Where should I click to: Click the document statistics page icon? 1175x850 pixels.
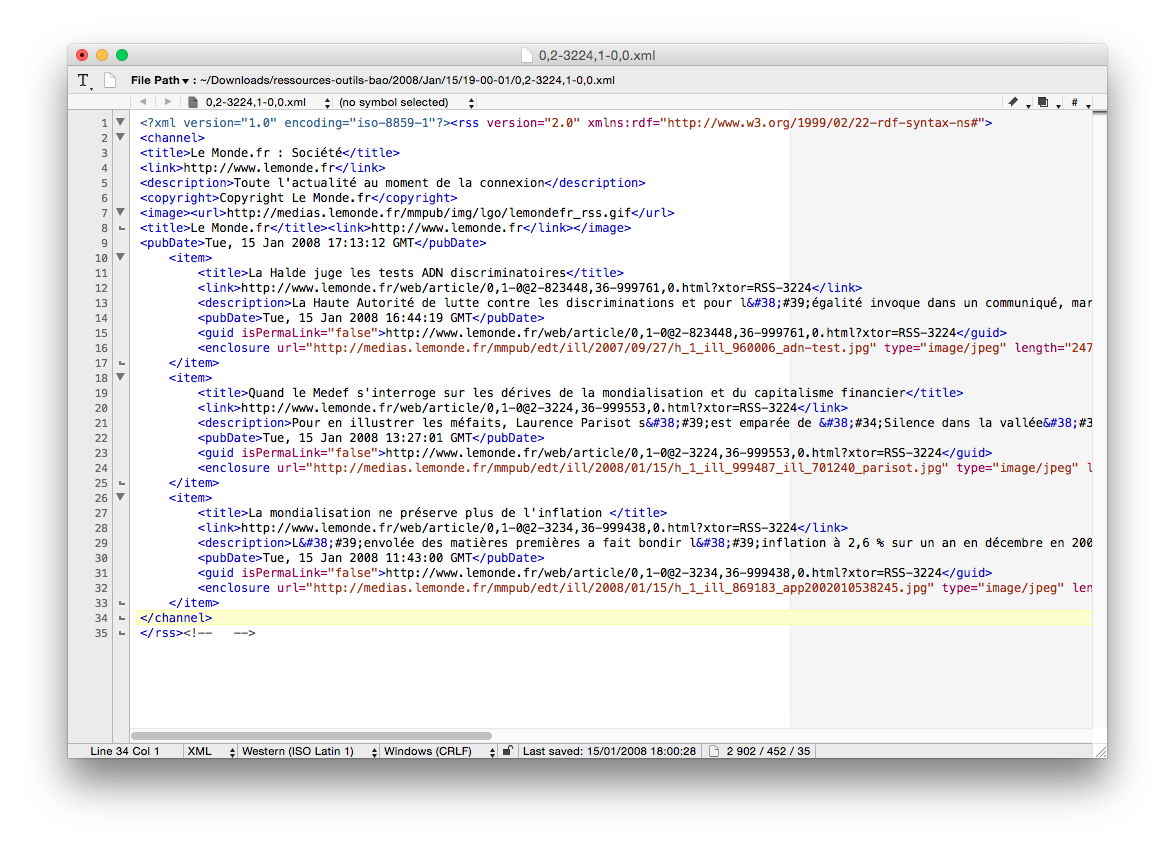[x=715, y=751]
